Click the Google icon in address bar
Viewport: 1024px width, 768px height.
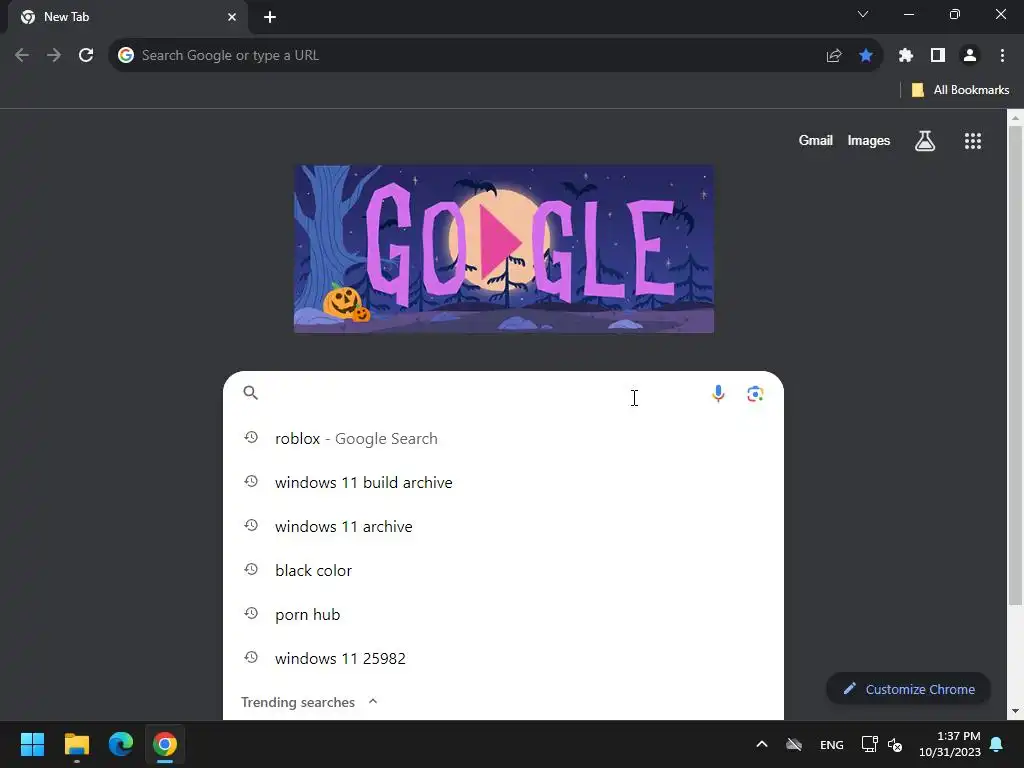tap(125, 56)
